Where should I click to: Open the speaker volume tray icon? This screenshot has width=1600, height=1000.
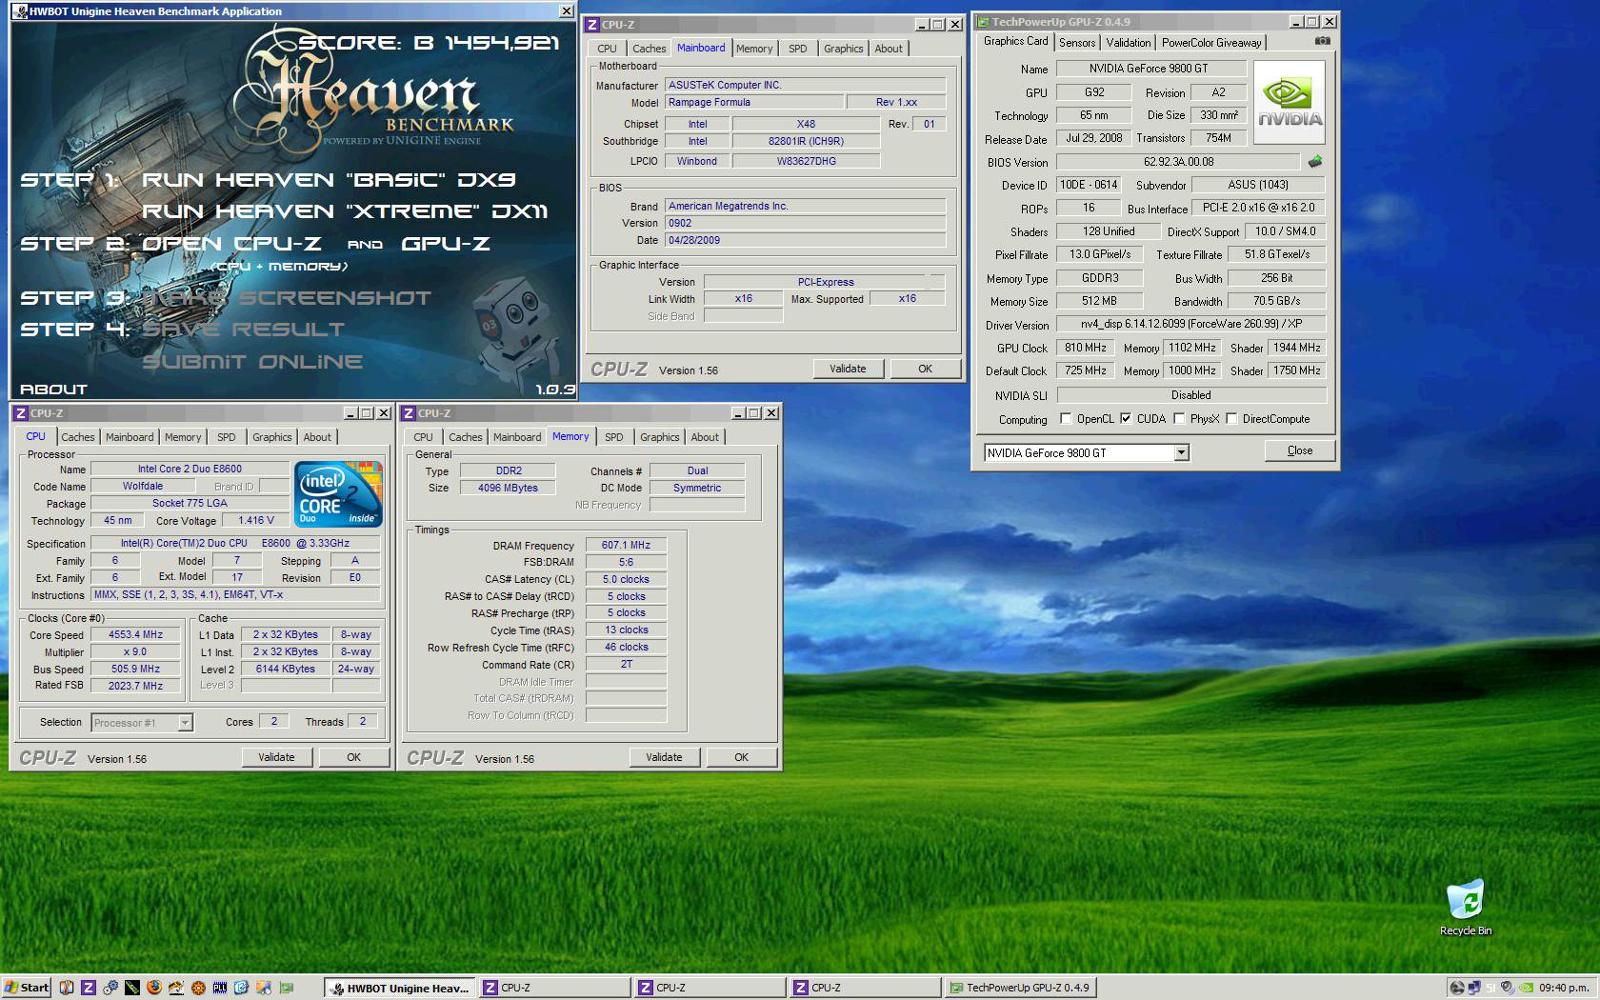tap(1507, 988)
